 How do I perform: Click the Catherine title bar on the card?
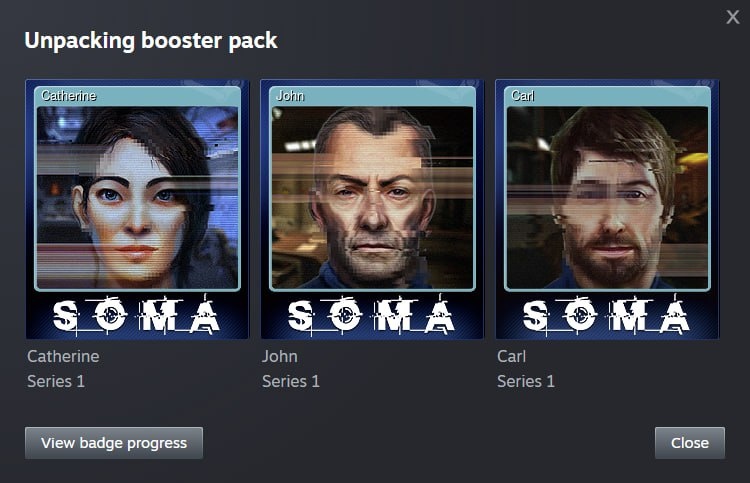pos(137,96)
